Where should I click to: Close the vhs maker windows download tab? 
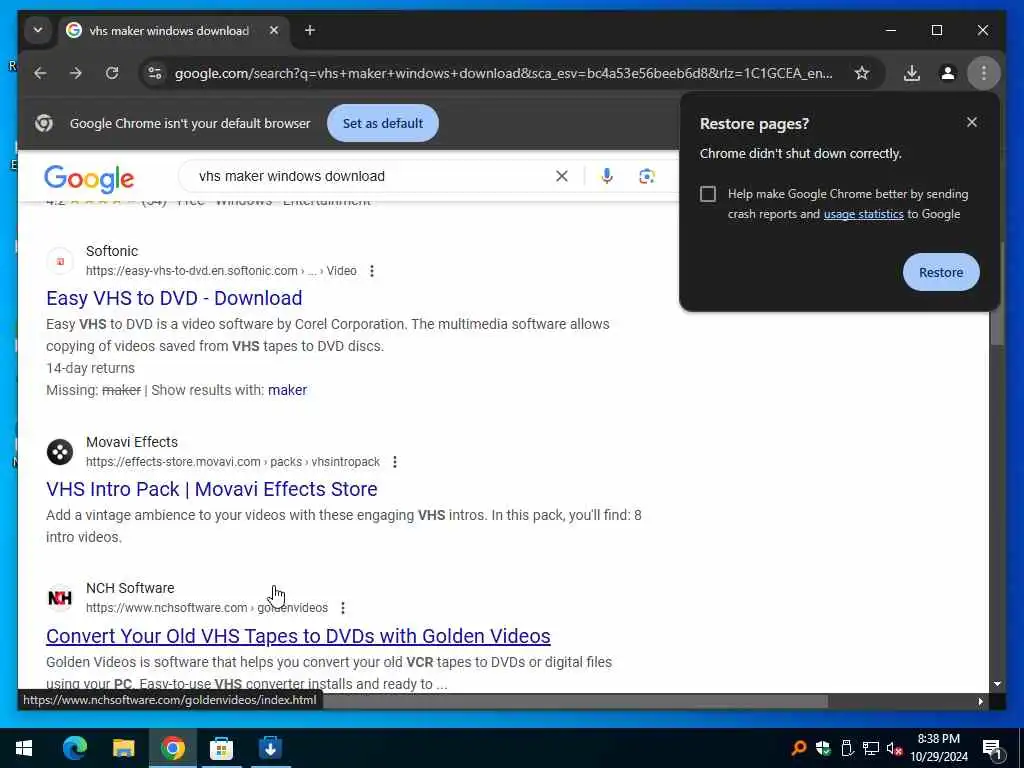click(274, 30)
